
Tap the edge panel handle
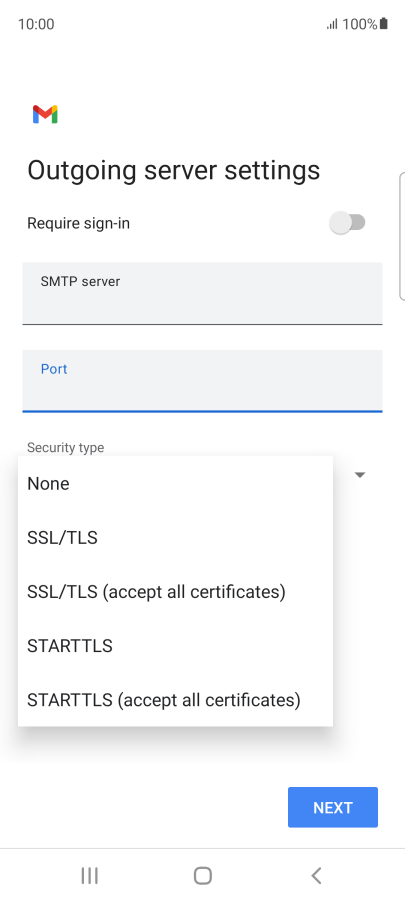pos(402,236)
